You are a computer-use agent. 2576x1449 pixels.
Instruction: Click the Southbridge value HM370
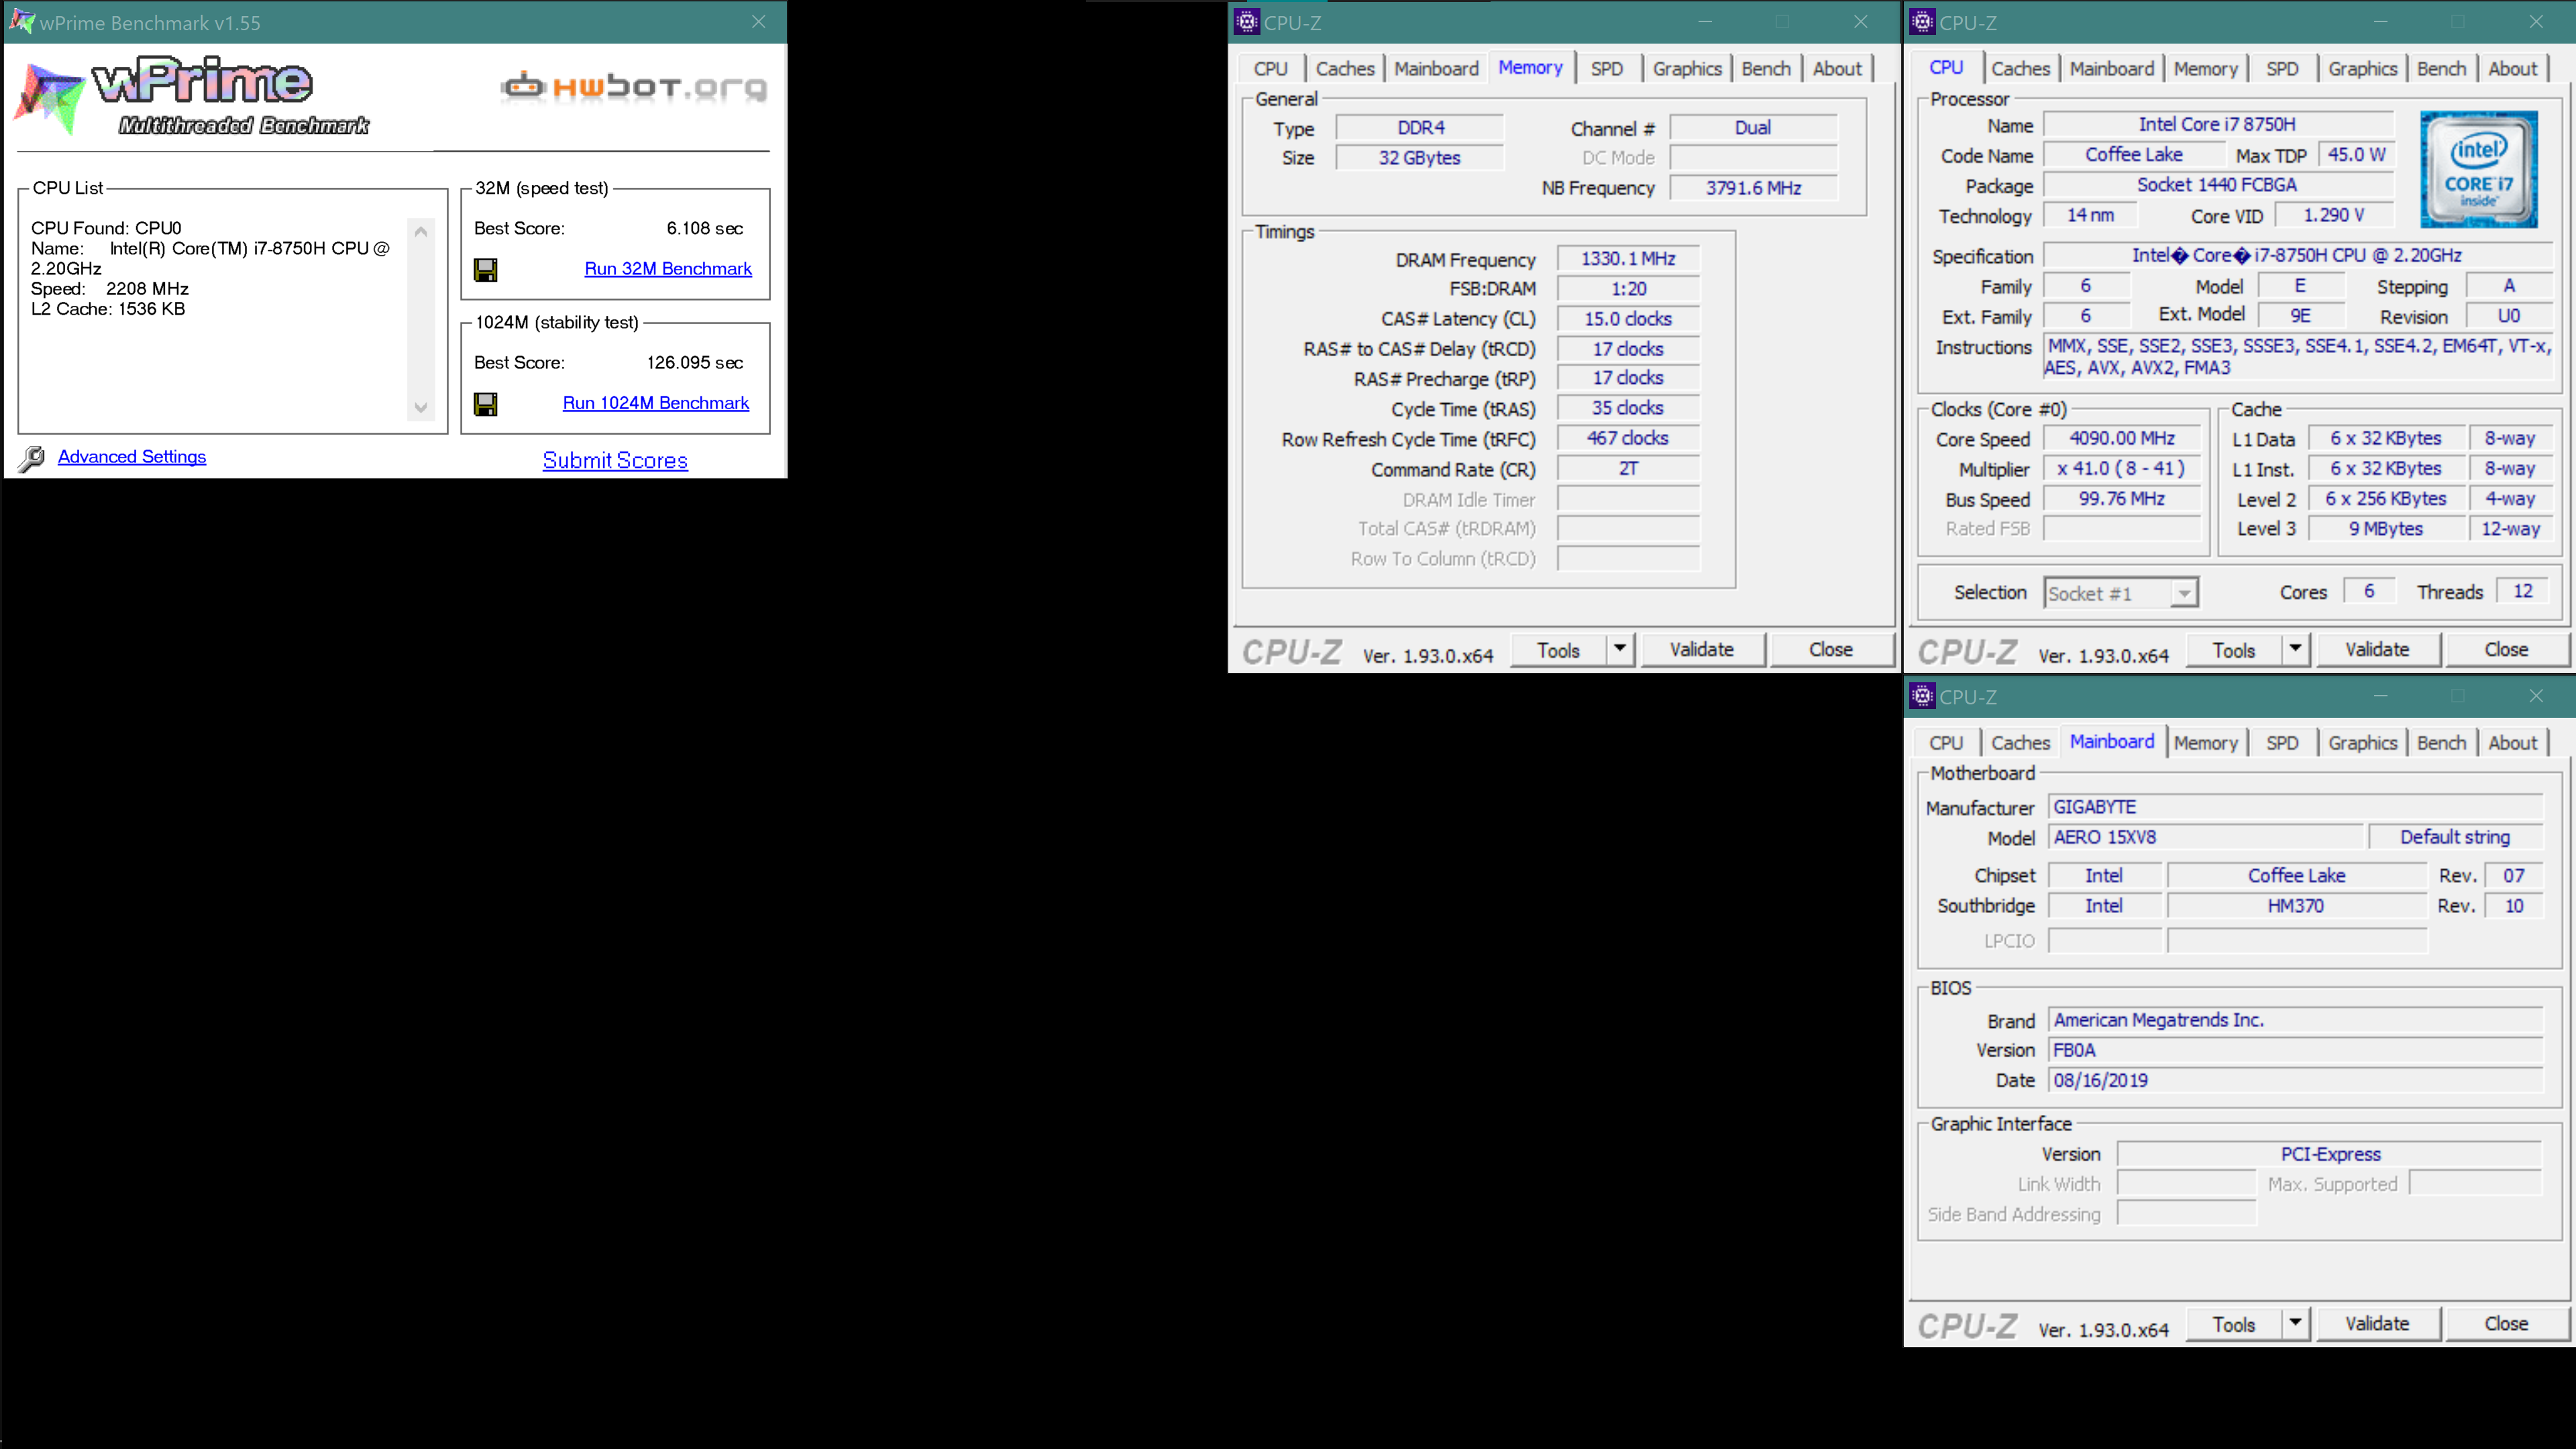[x=2296, y=906]
